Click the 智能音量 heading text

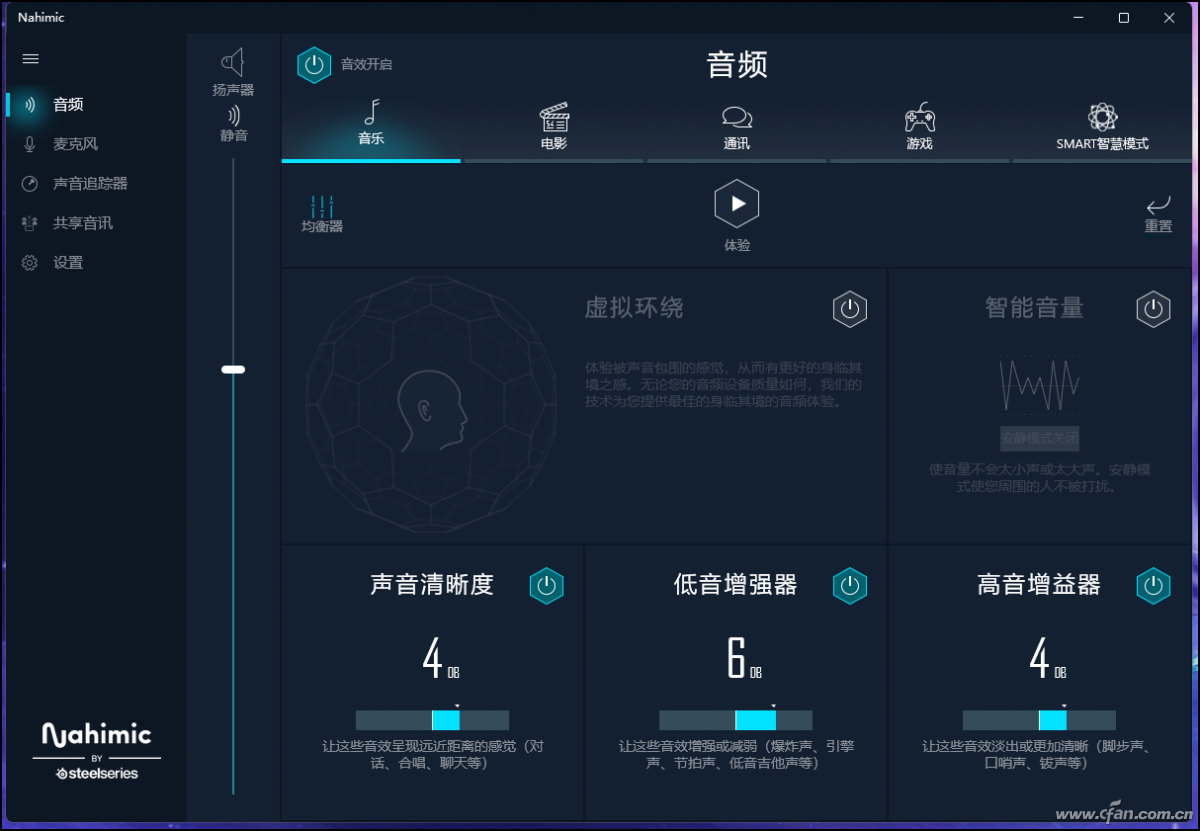[1034, 308]
